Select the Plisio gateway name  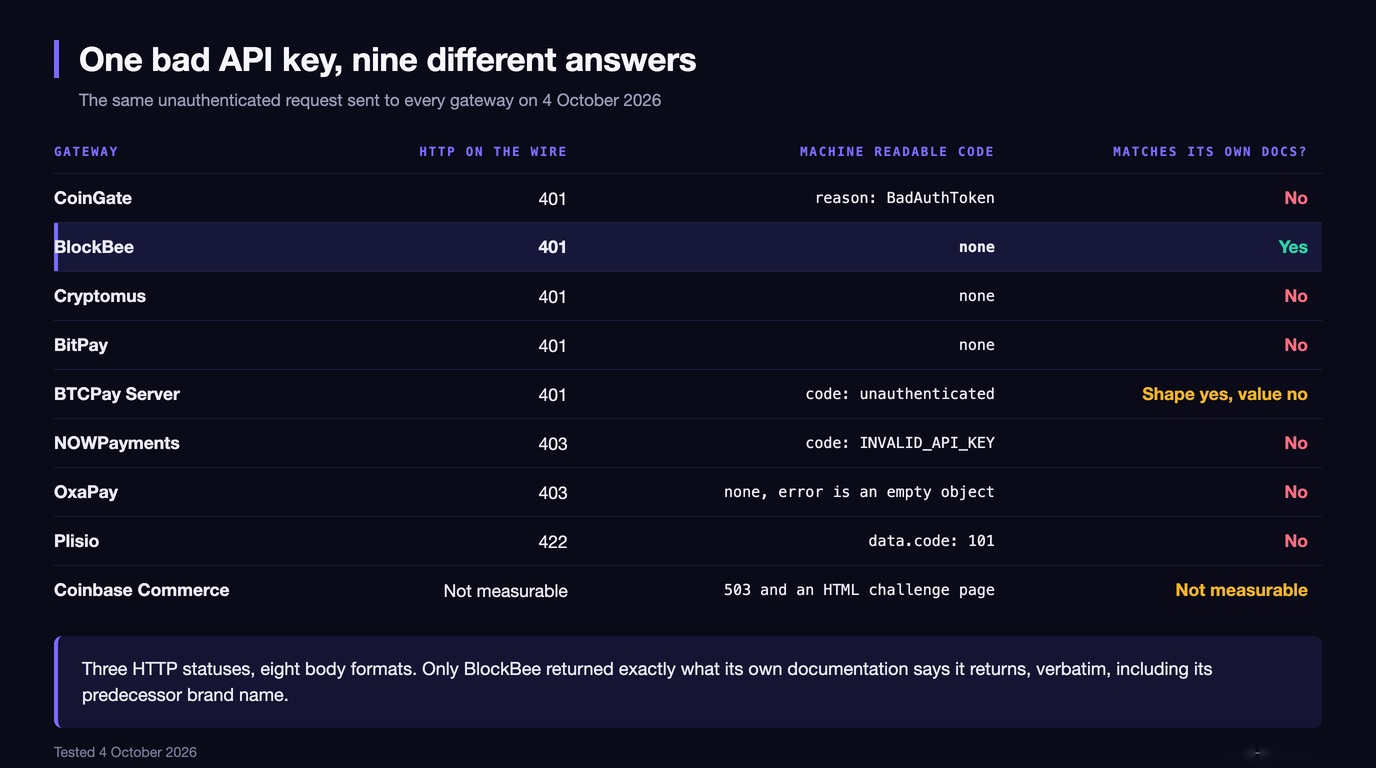(77, 541)
